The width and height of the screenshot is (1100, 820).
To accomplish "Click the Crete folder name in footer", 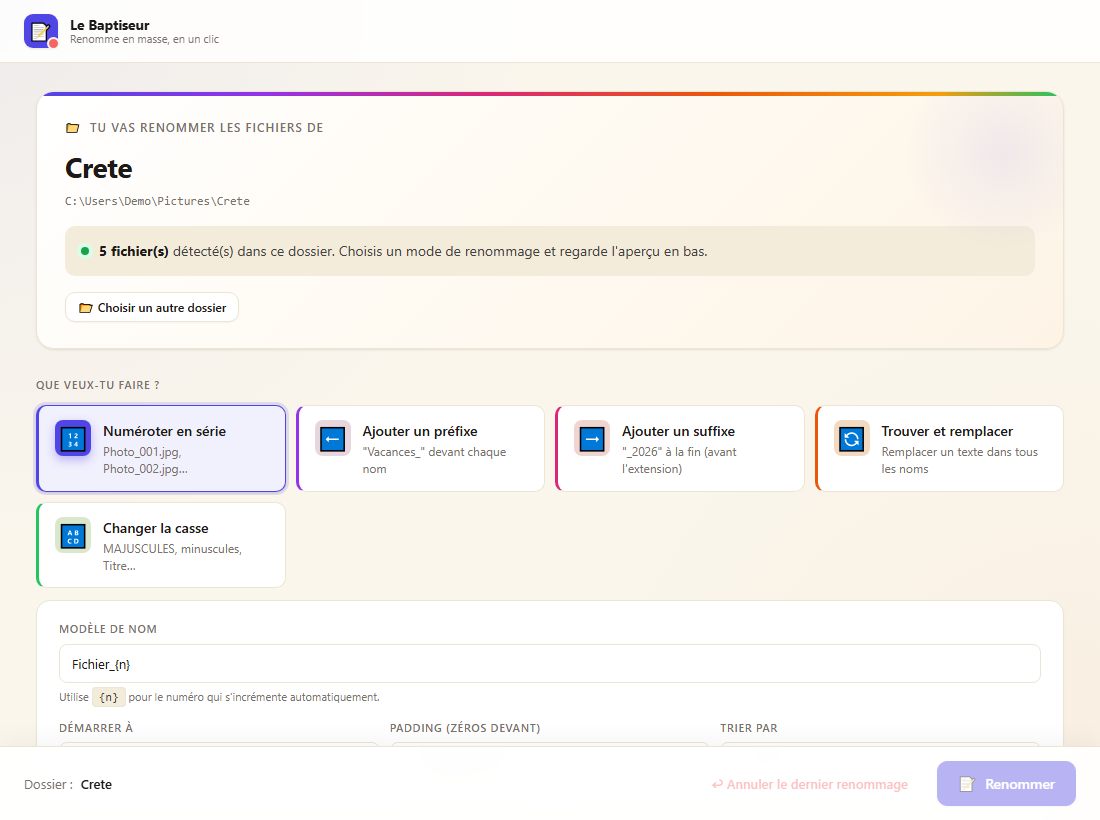I will (96, 784).
